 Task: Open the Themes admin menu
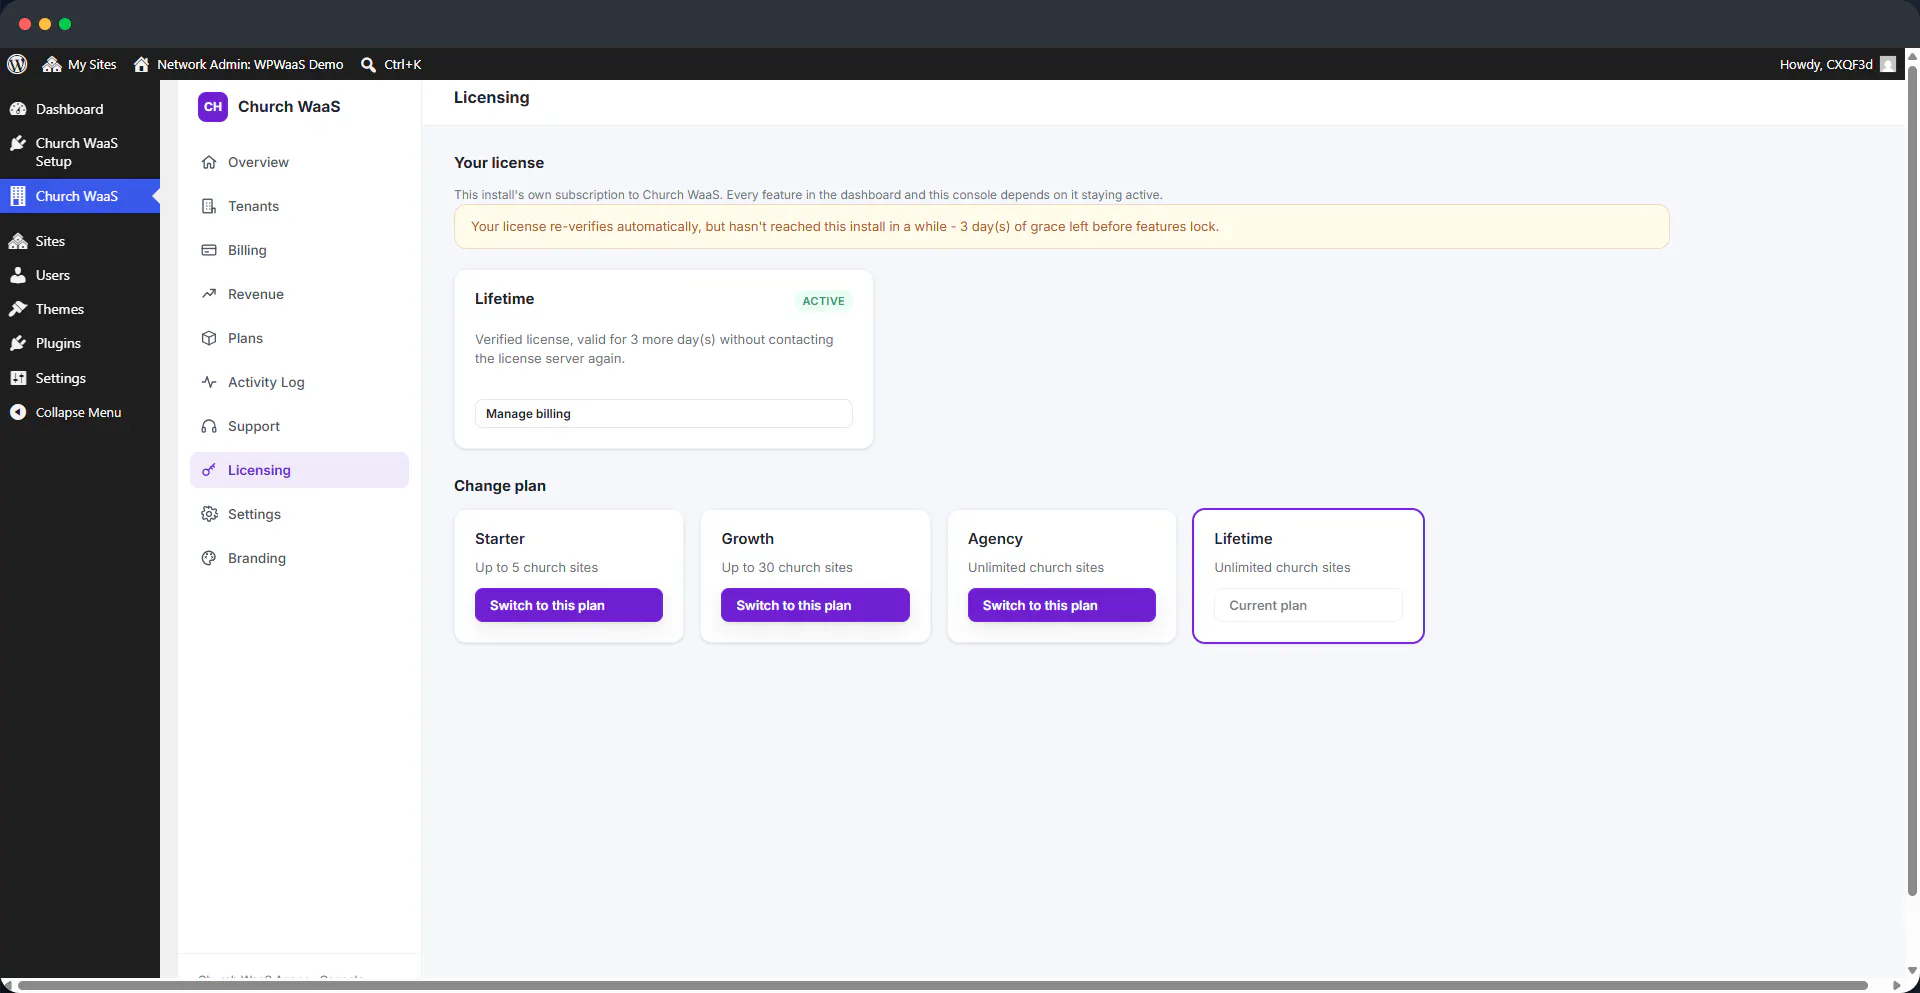pyautogui.click(x=80, y=309)
